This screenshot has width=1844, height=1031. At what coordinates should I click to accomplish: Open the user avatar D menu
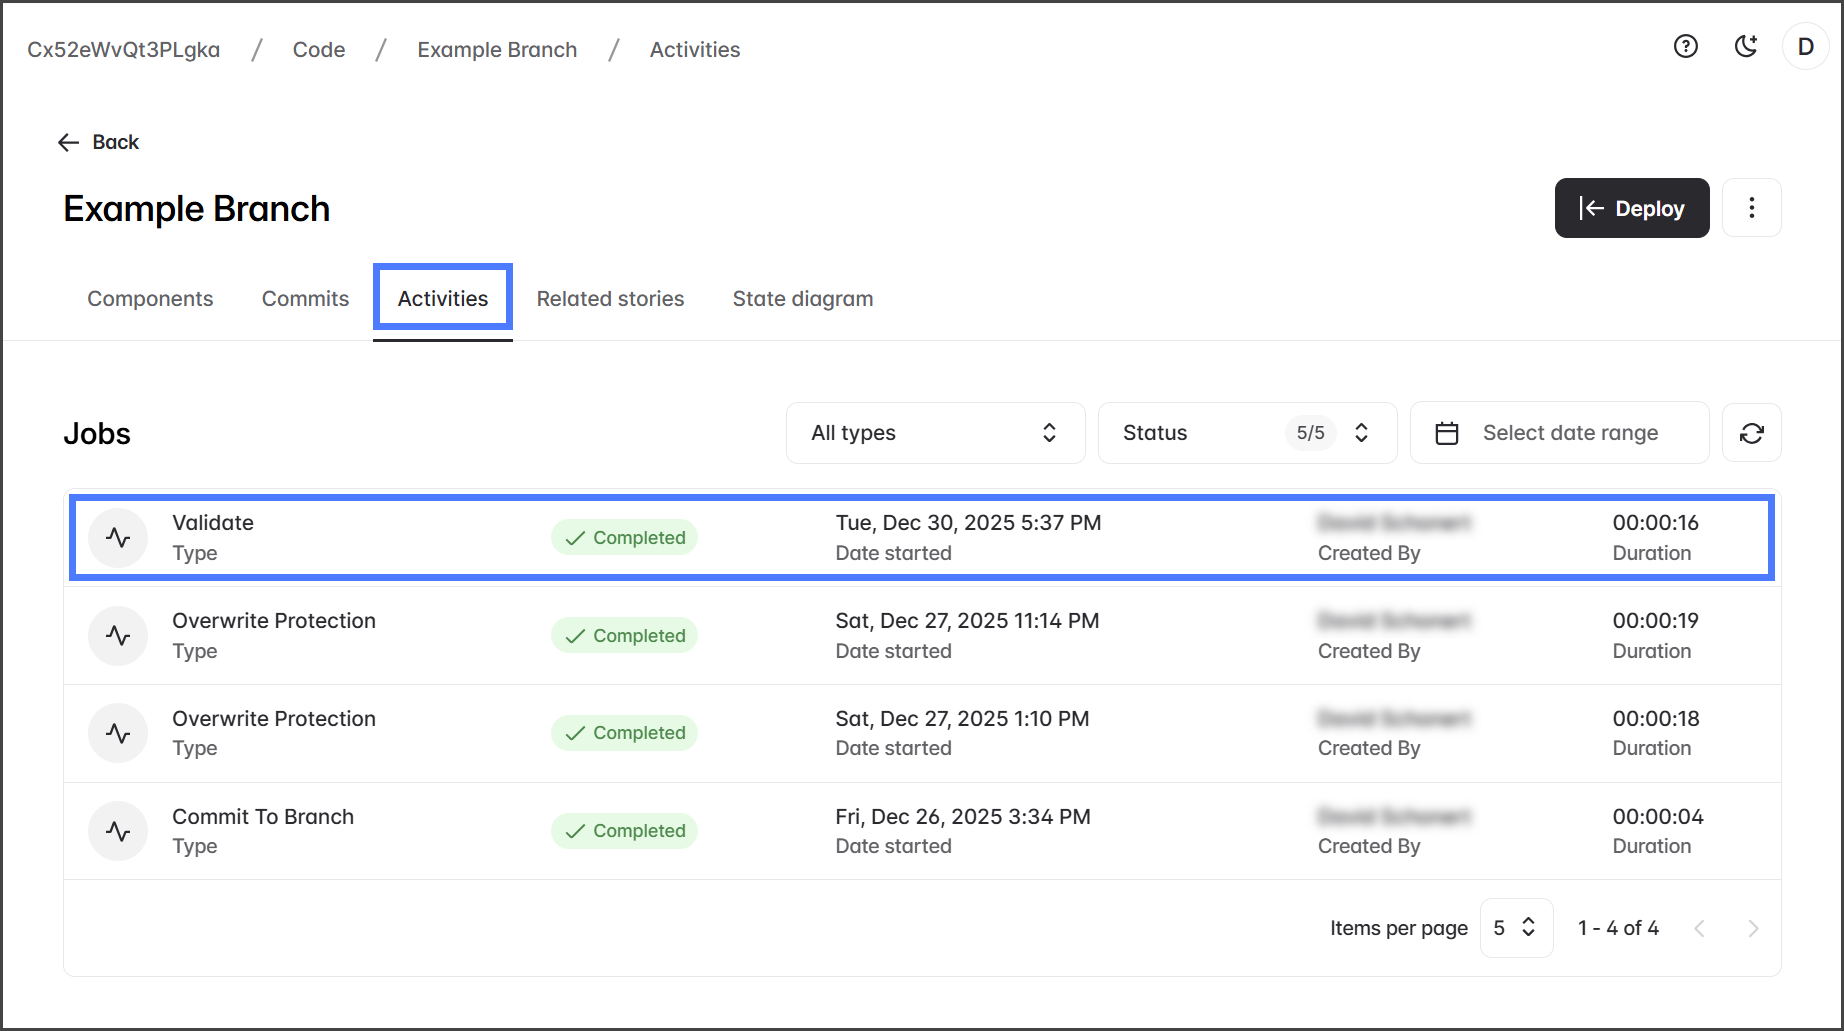[x=1805, y=47]
